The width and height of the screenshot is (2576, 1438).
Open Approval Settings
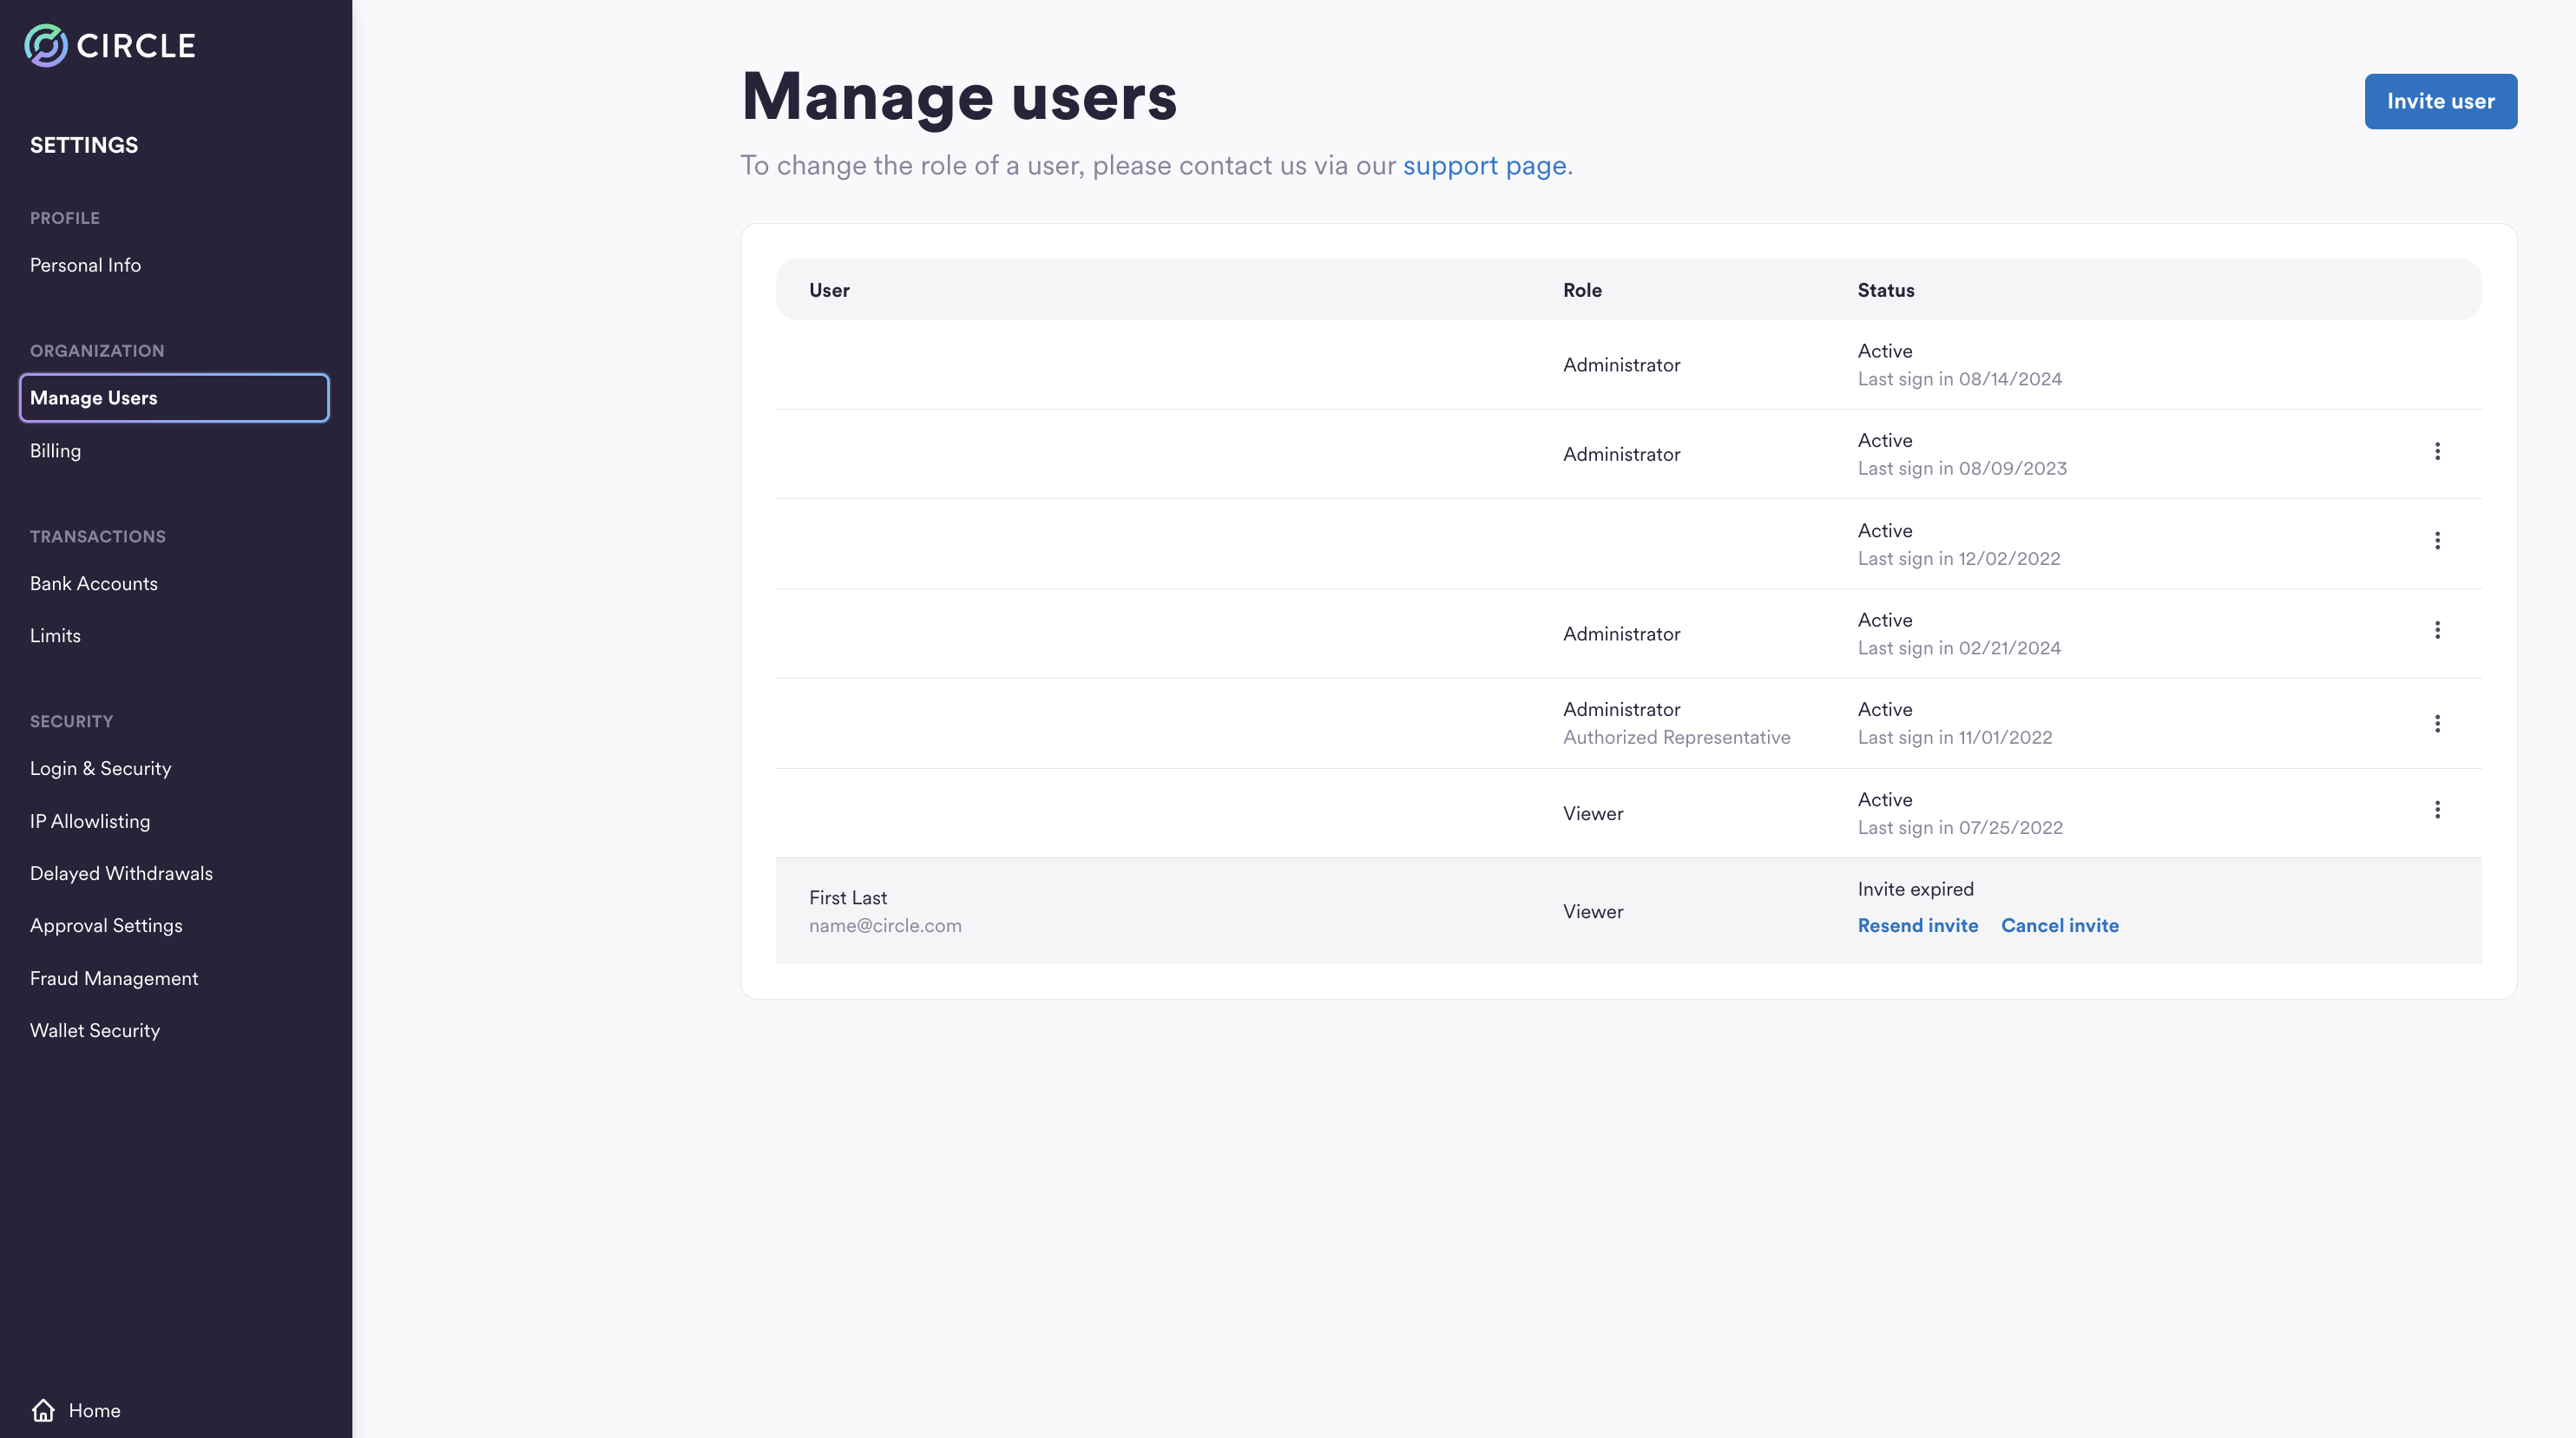click(x=106, y=925)
